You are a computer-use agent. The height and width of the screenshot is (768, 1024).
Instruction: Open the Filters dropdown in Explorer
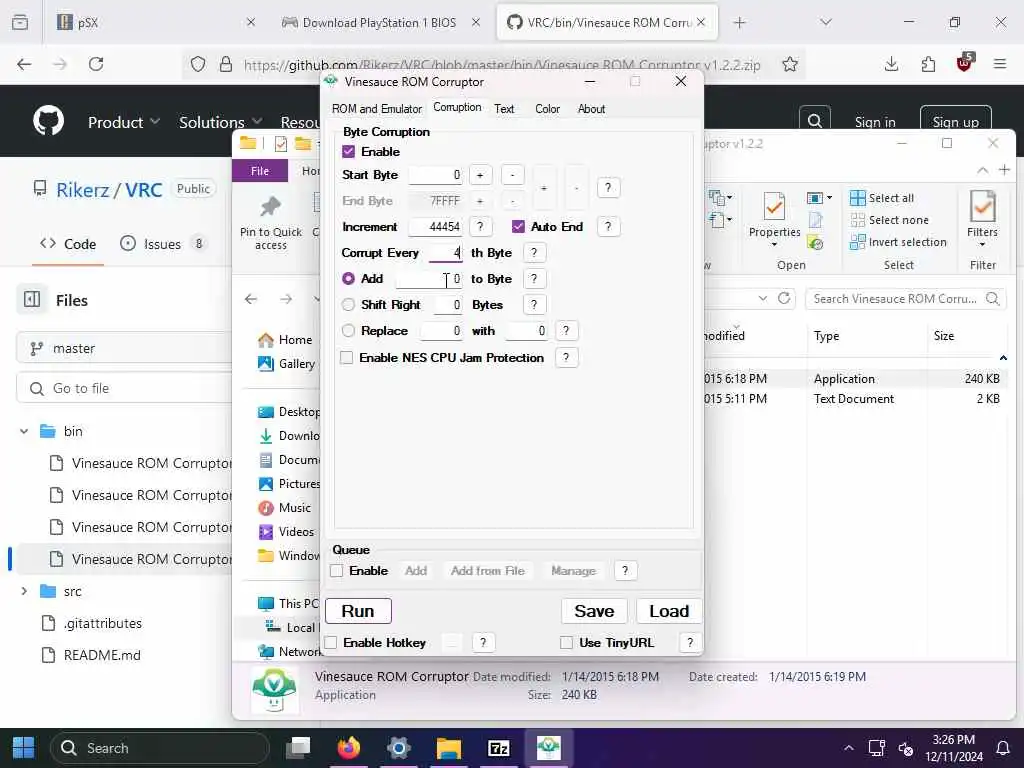click(982, 220)
